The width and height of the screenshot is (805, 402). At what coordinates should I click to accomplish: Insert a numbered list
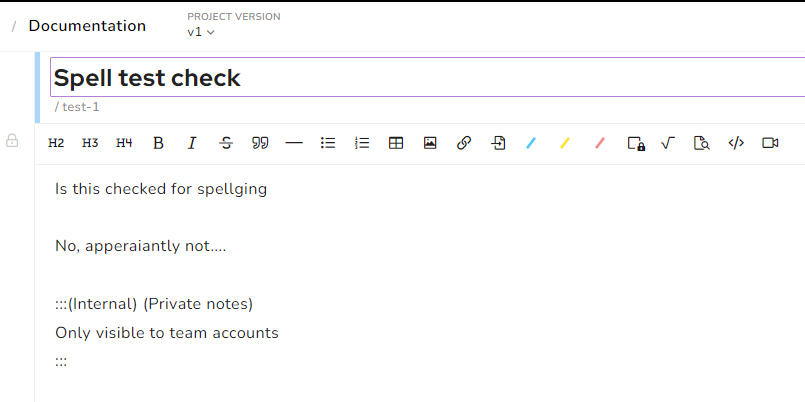point(362,143)
